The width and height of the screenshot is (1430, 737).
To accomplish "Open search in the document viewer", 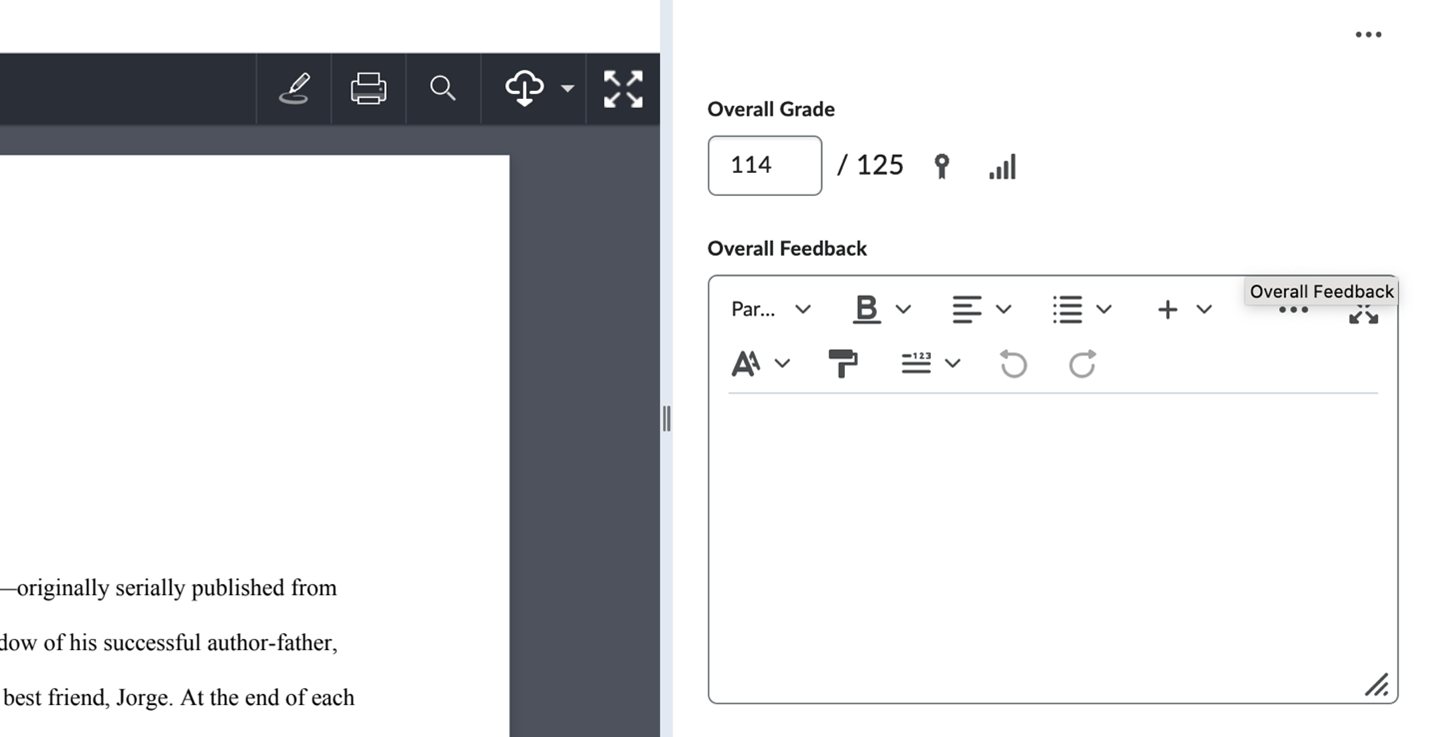I will coord(443,89).
